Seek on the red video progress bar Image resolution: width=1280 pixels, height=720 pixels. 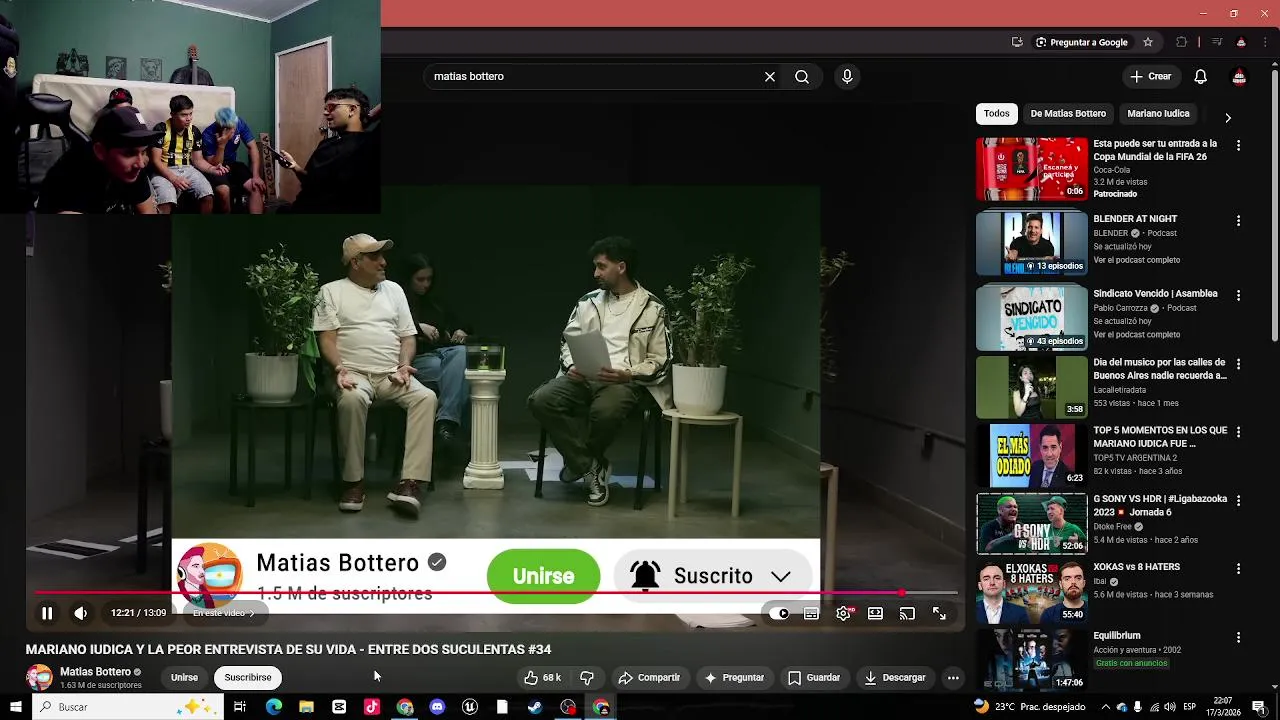click(496, 593)
